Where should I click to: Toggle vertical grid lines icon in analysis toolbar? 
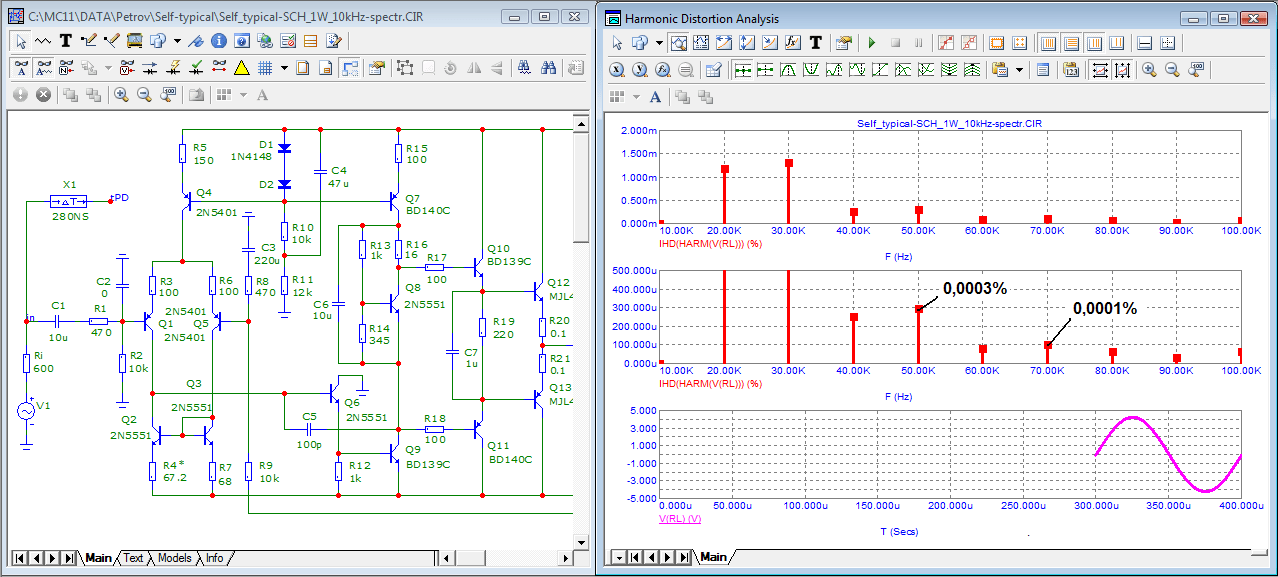tap(1048, 43)
